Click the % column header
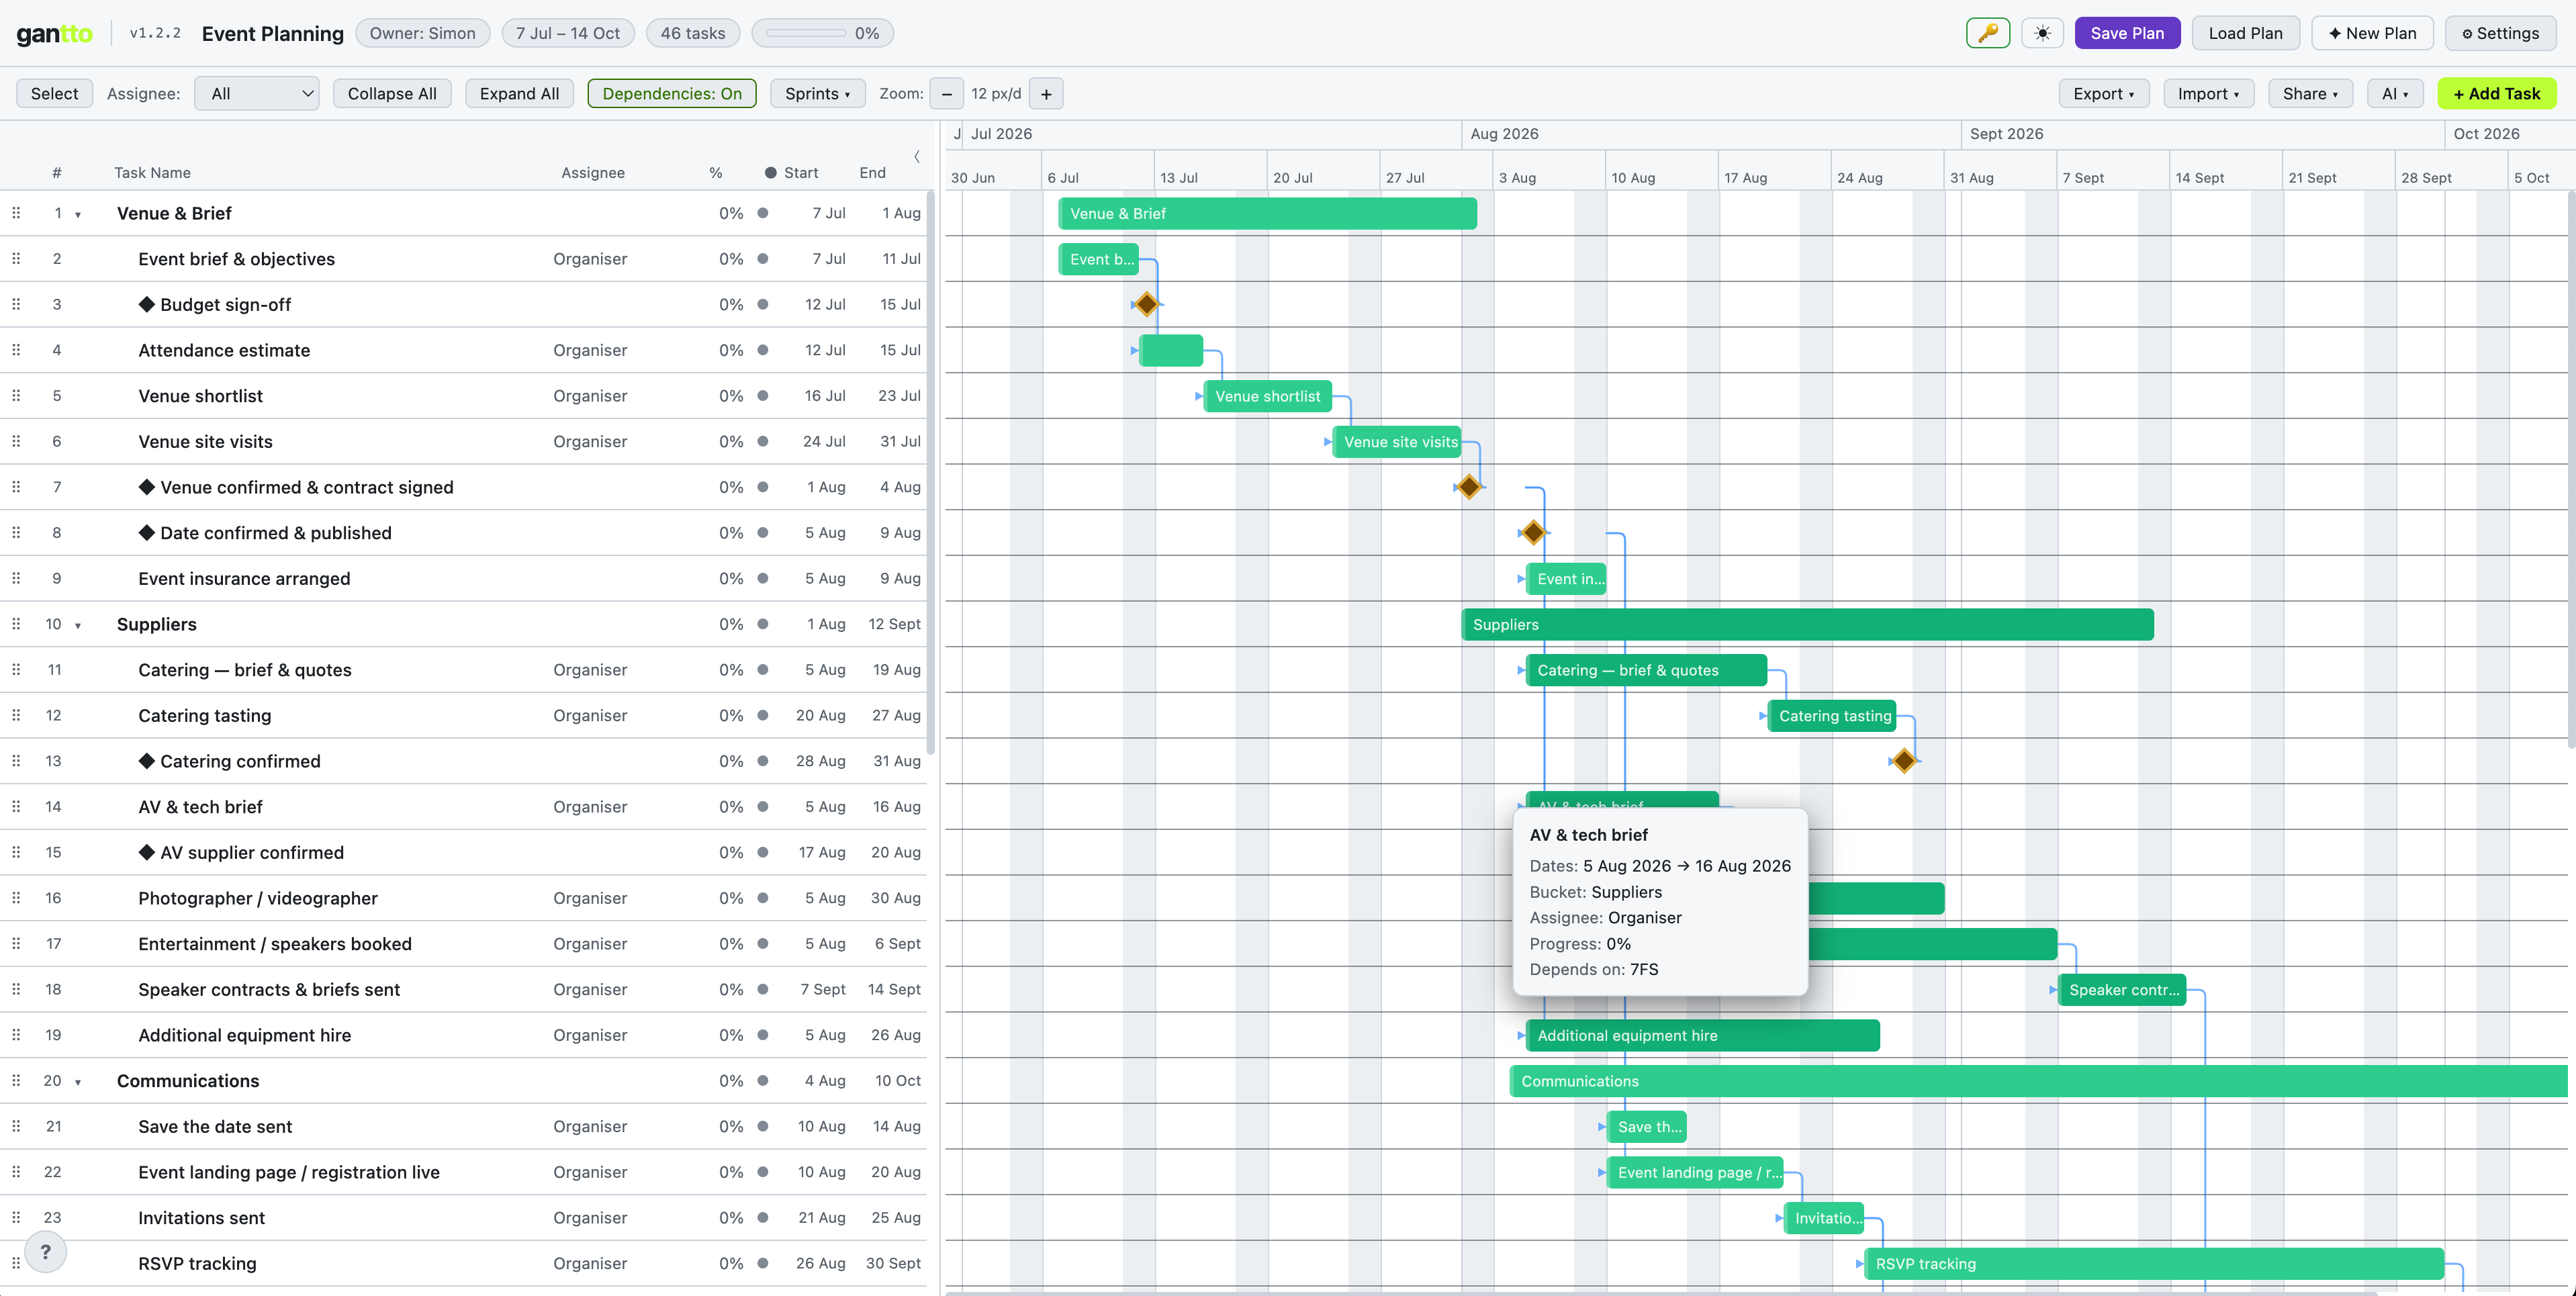The height and width of the screenshot is (1296, 2576). click(x=716, y=173)
